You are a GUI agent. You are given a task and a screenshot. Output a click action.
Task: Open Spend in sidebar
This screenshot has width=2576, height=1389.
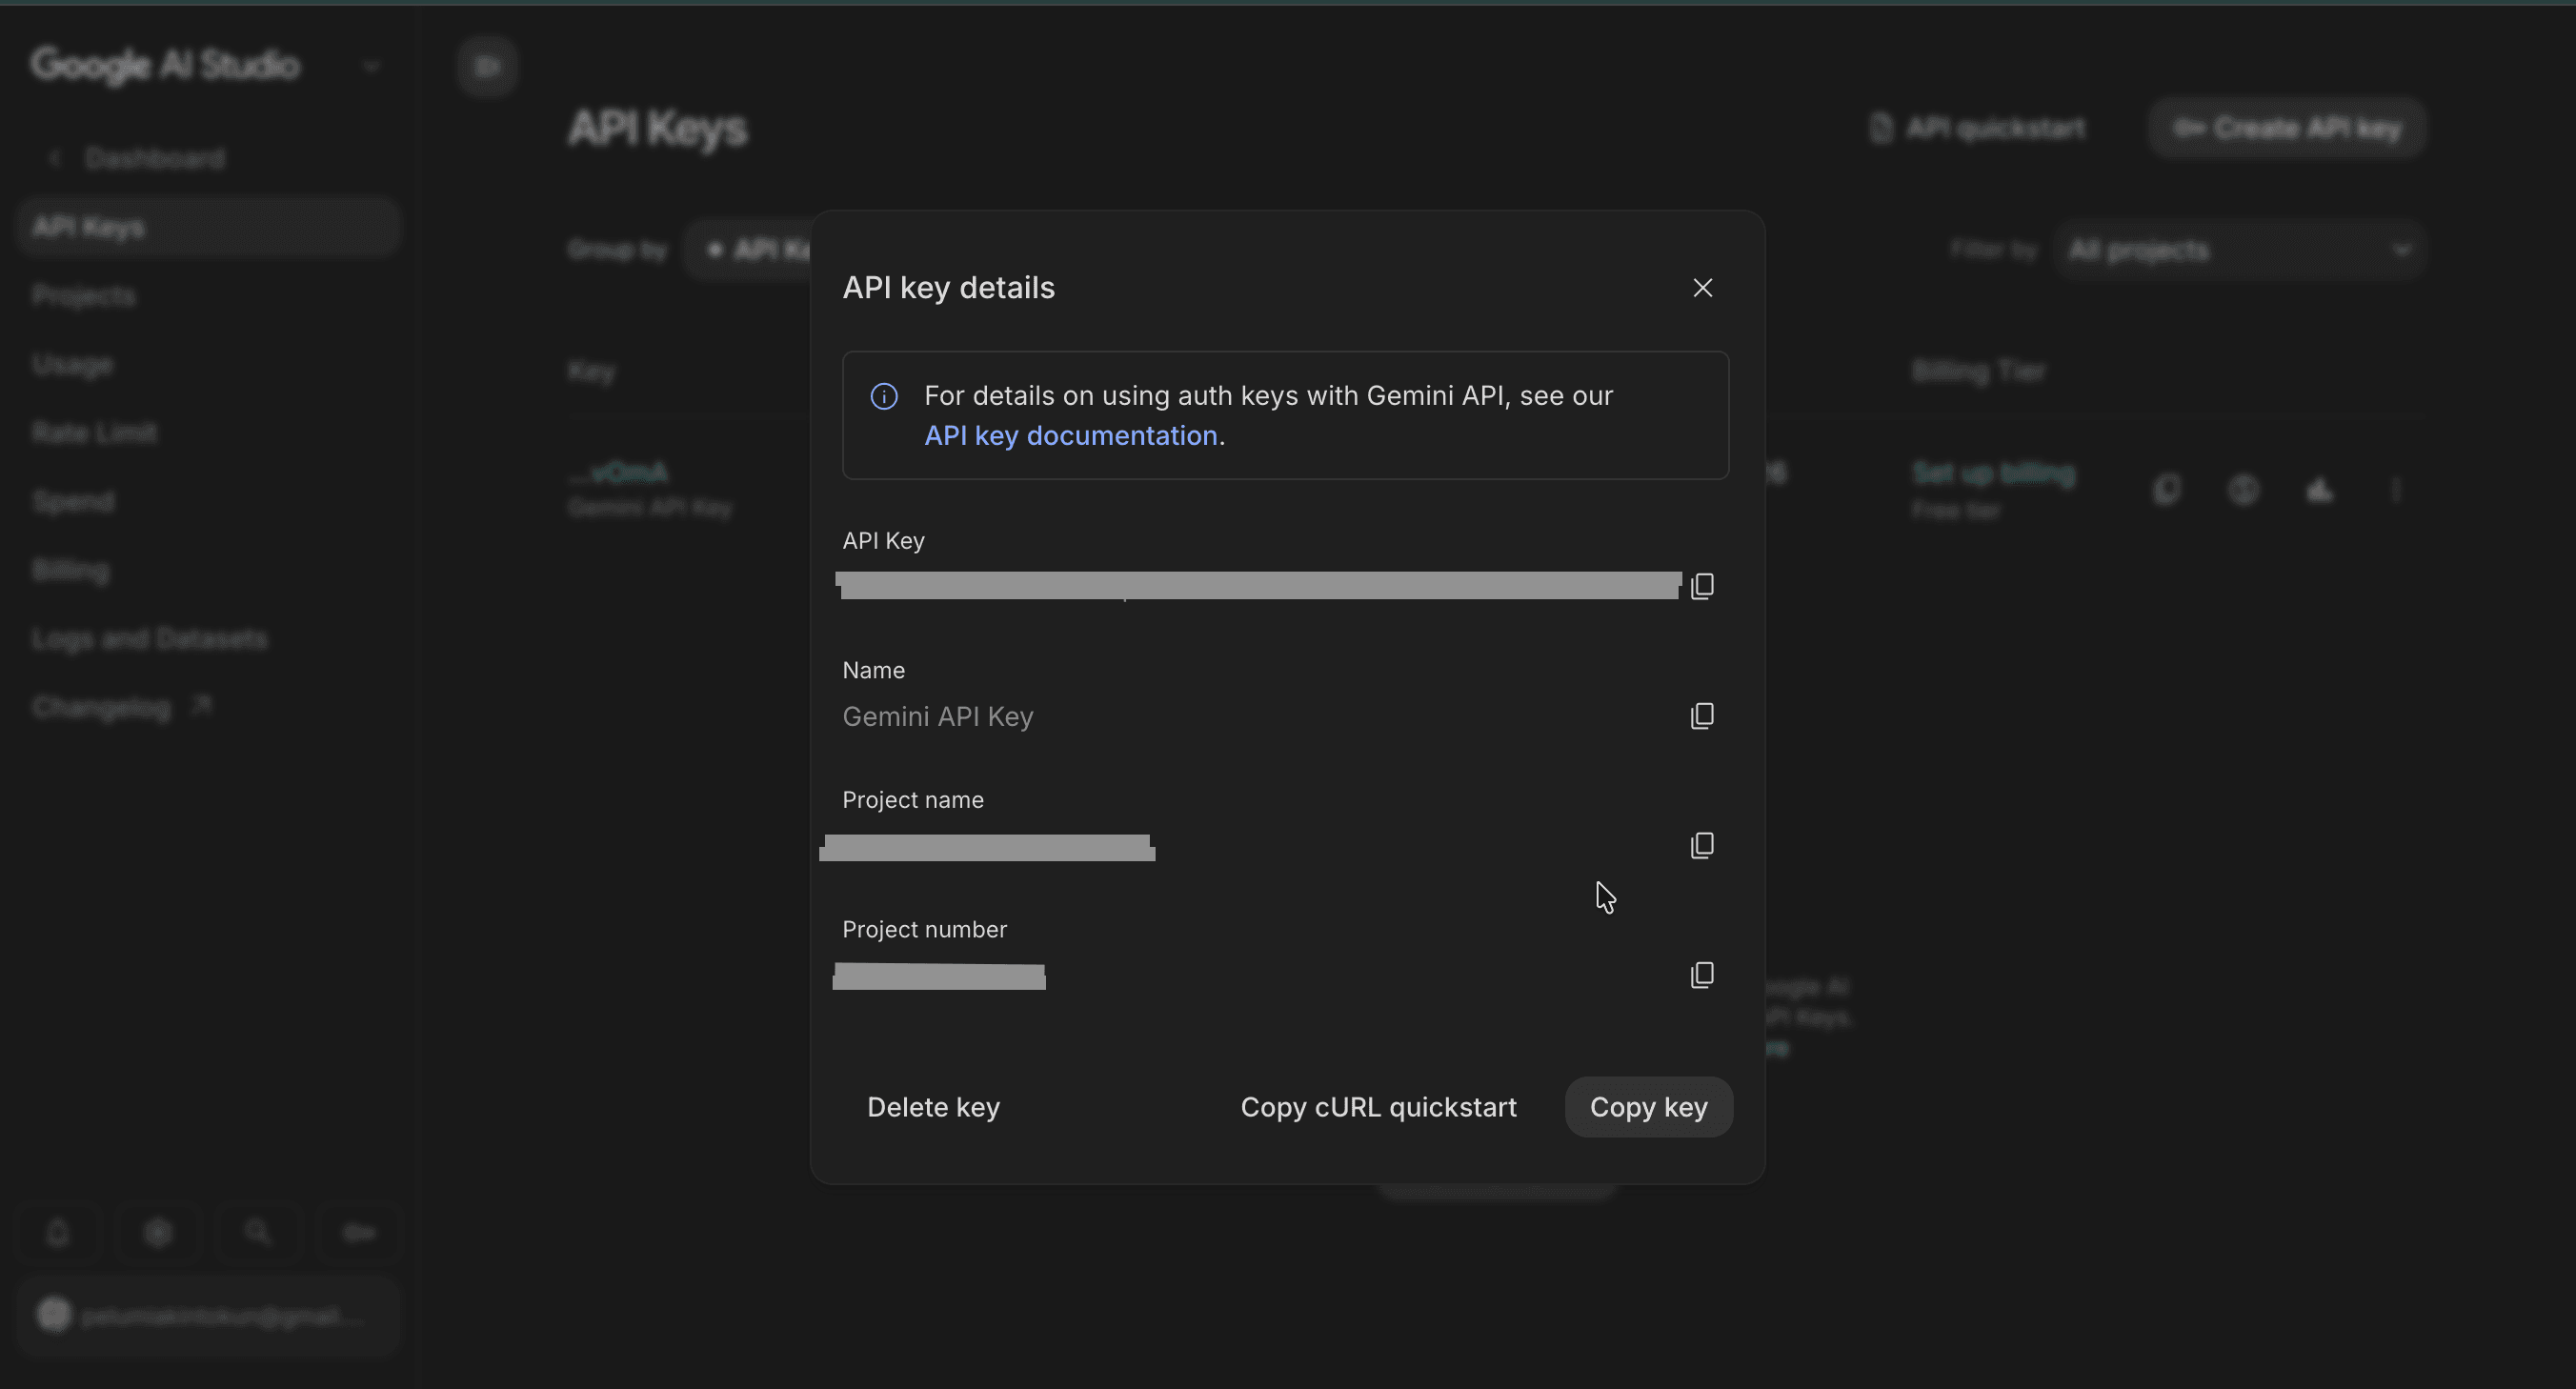pyautogui.click(x=72, y=502)
